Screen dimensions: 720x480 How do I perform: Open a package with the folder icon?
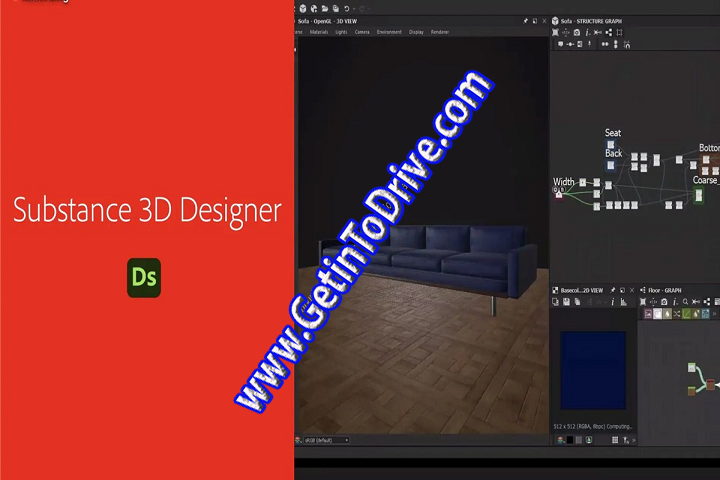click(325, 8)
